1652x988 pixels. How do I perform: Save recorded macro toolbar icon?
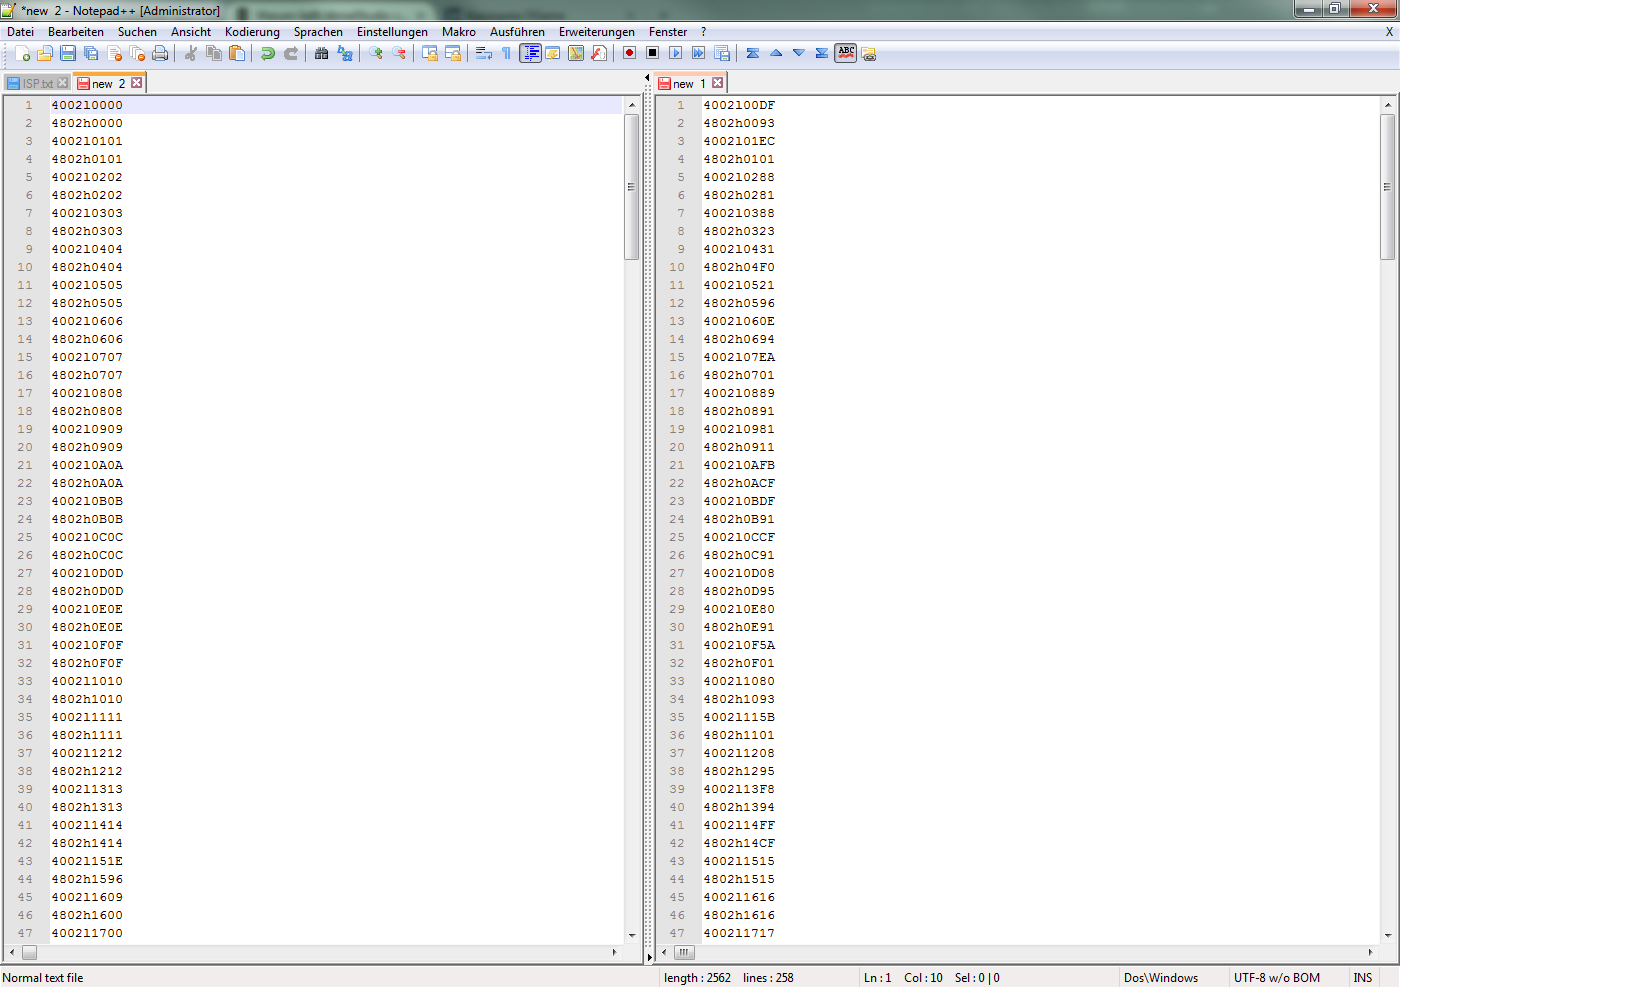pos(722,53)
